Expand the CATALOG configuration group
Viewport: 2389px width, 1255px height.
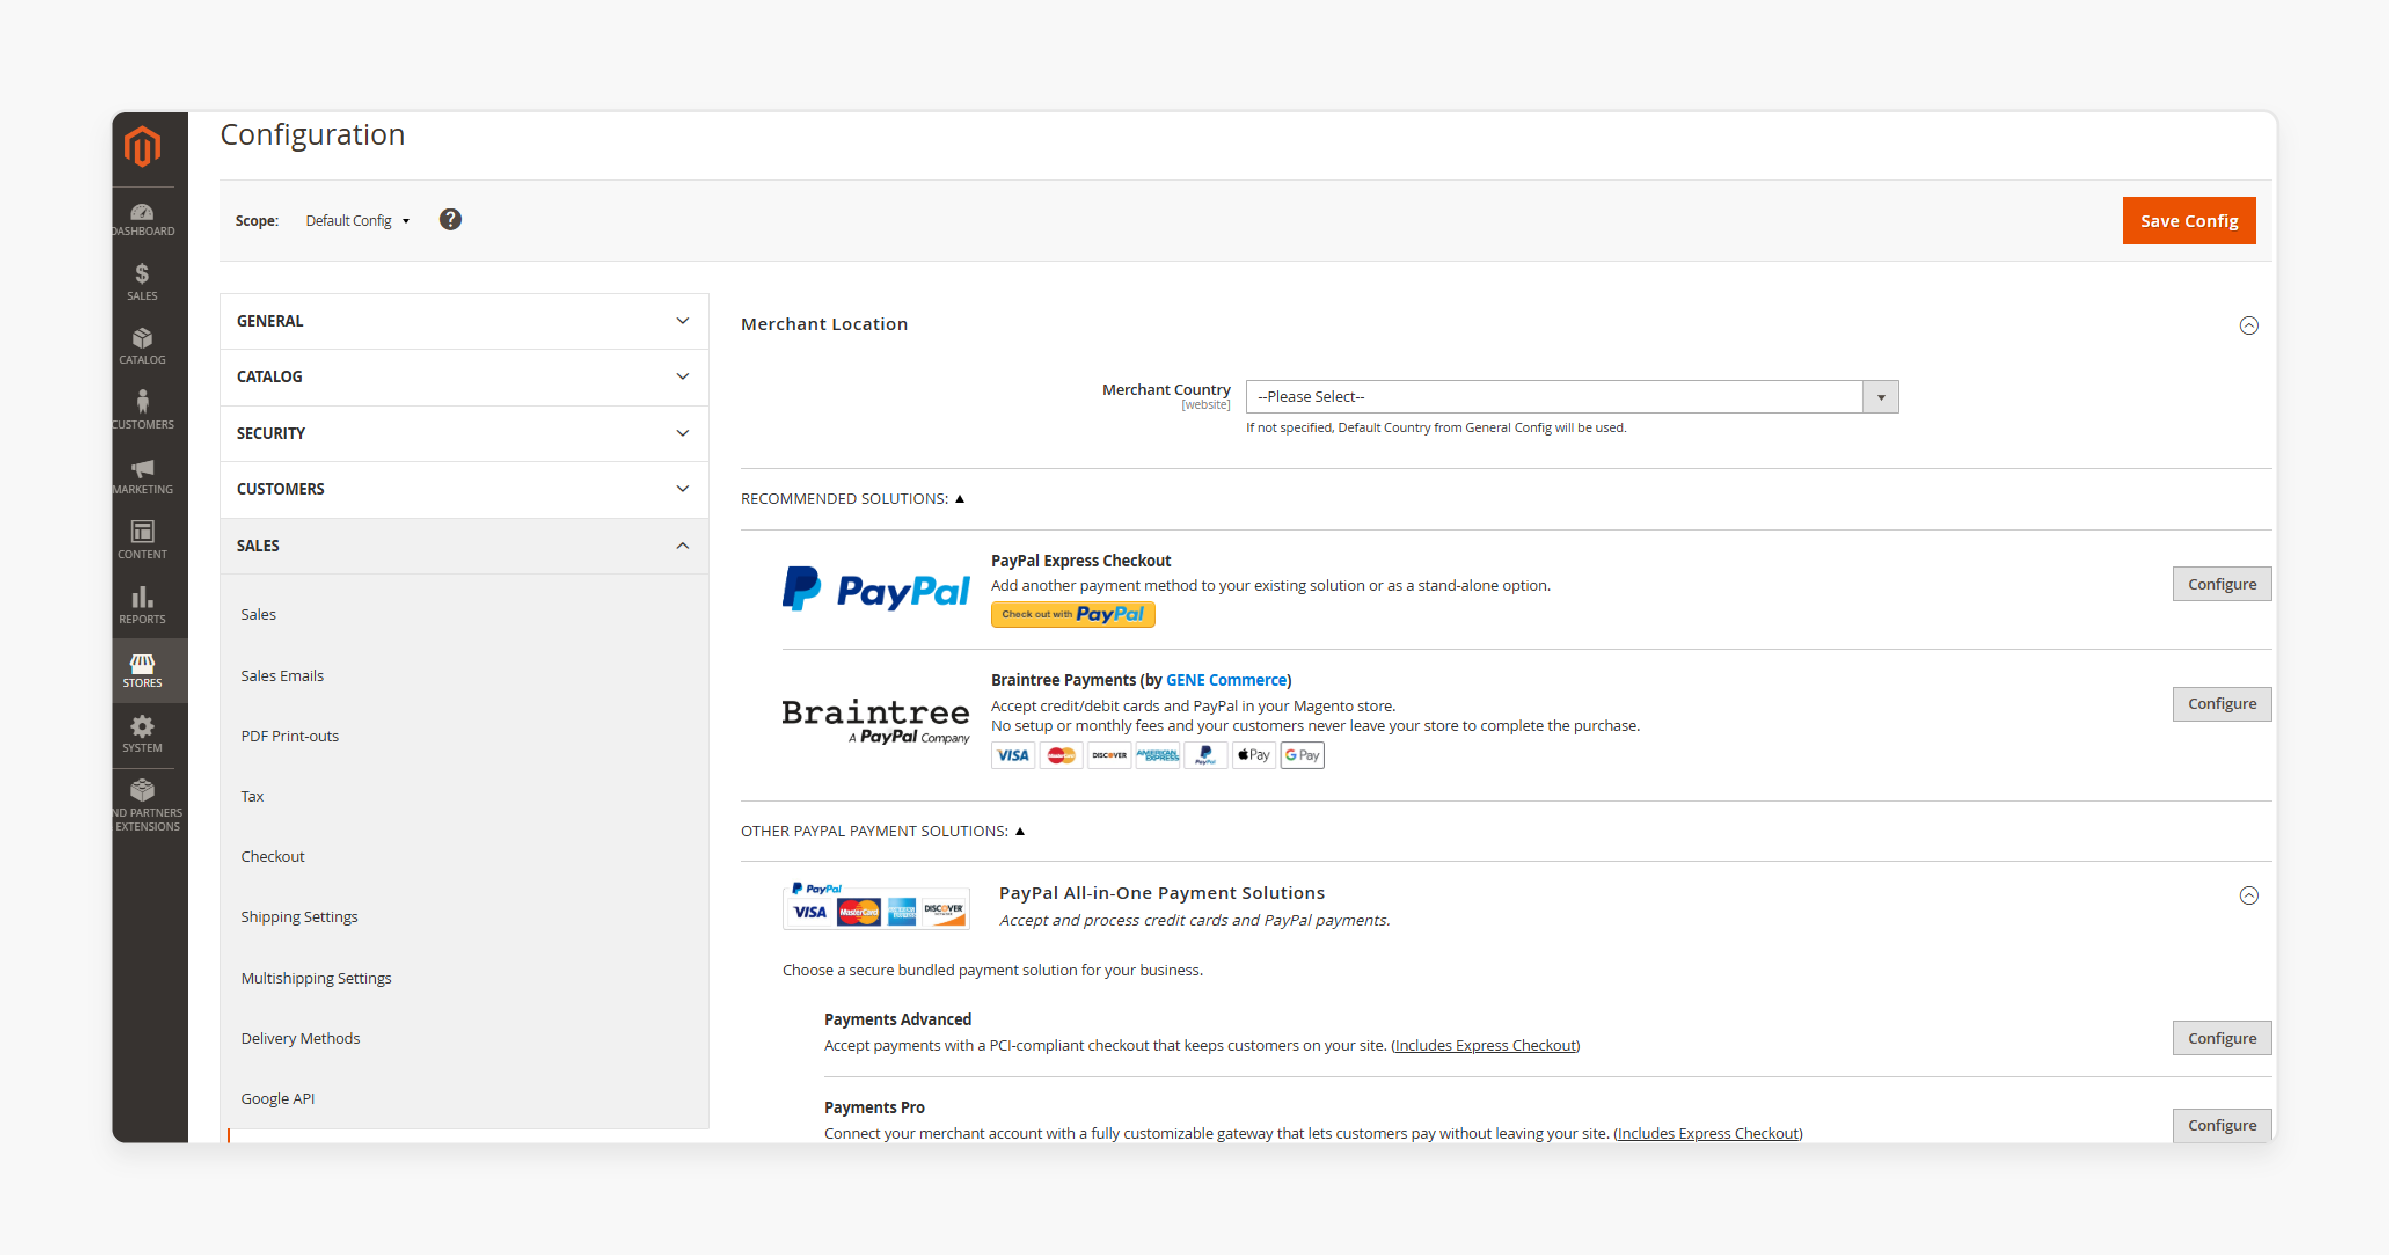pos(464,377)
